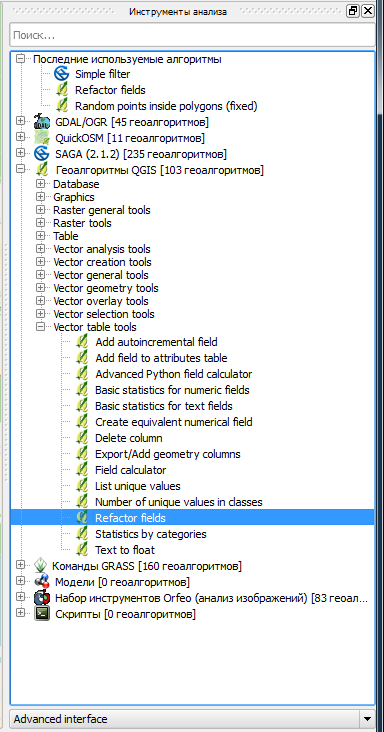Click icon for Create equivalent numerical field
The height and width of the screenshot is (732, 384).
(82, 422)
